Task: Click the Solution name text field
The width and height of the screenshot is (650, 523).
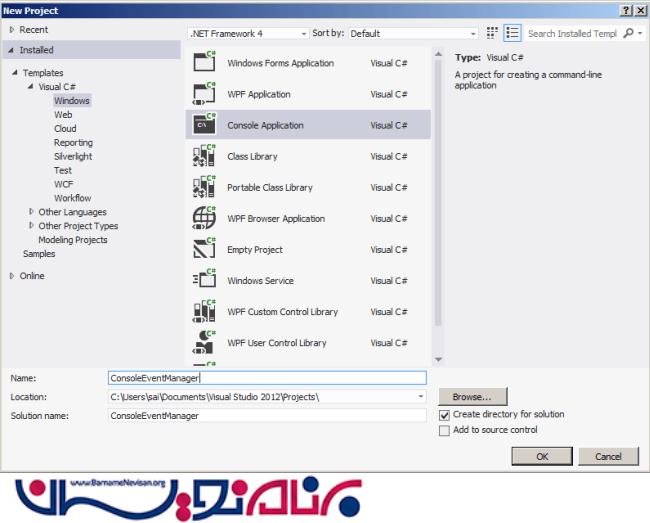Action: coord(266,415)
